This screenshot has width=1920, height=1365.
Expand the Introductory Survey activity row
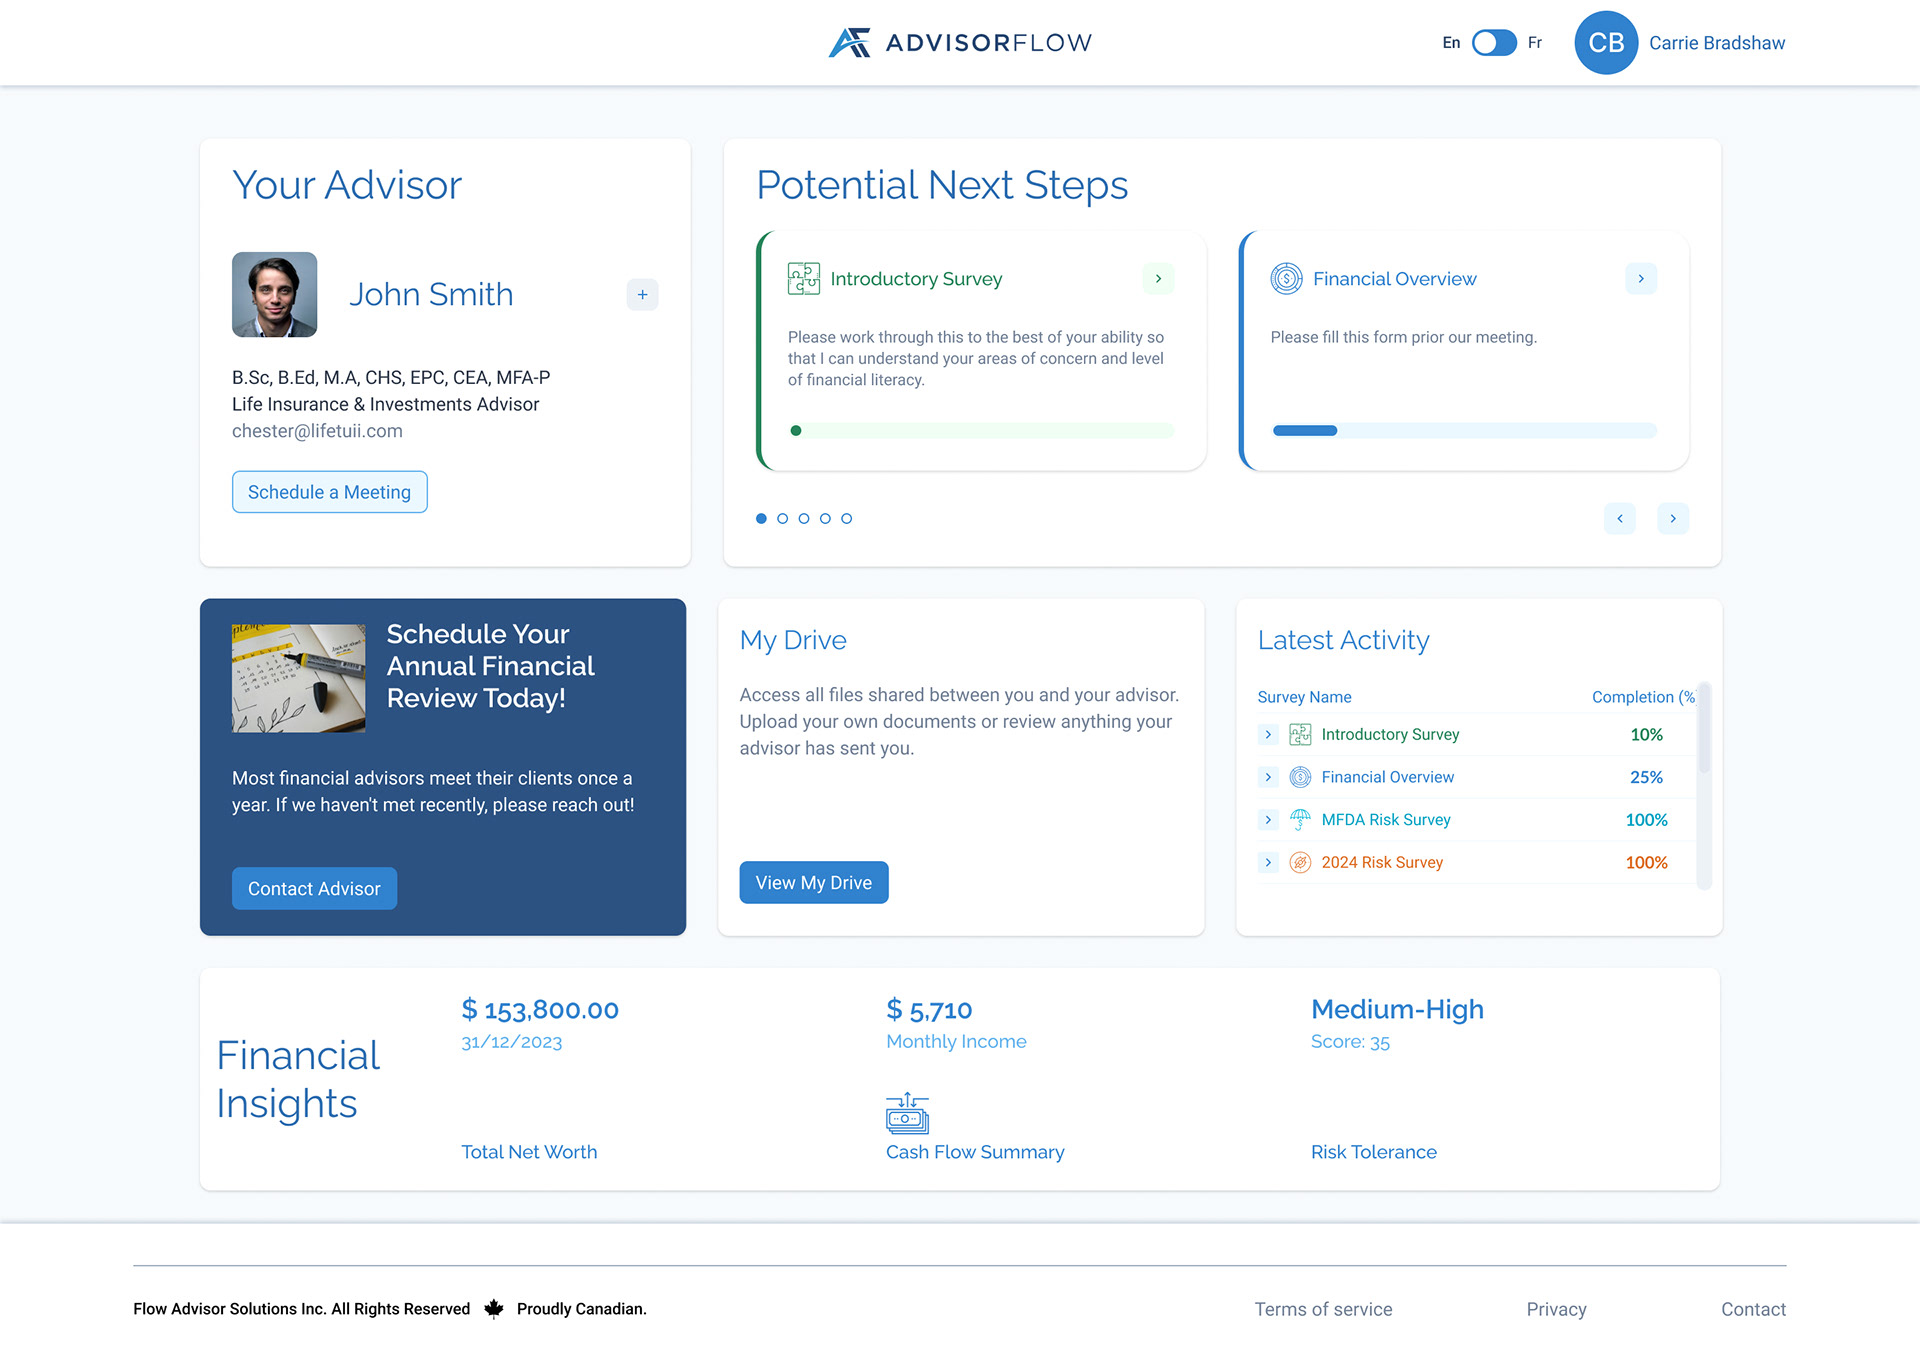click(x=1268, y=734)
